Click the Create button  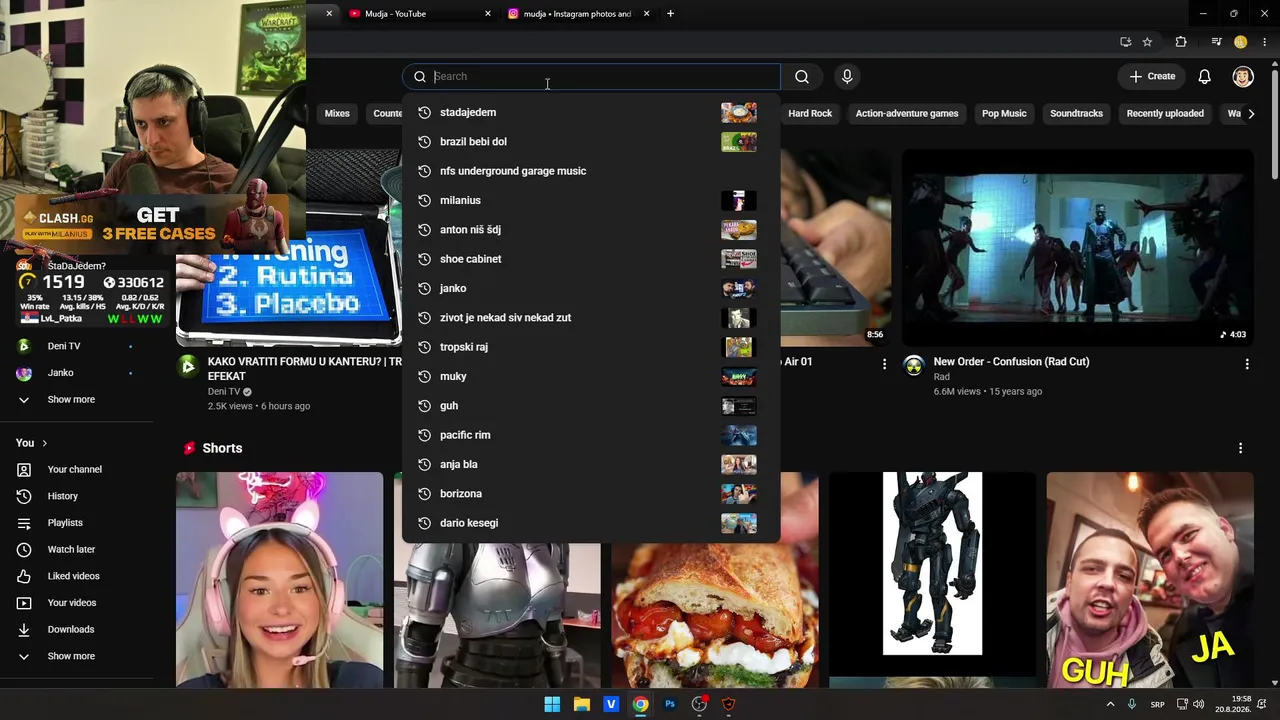pos(1152,76)
